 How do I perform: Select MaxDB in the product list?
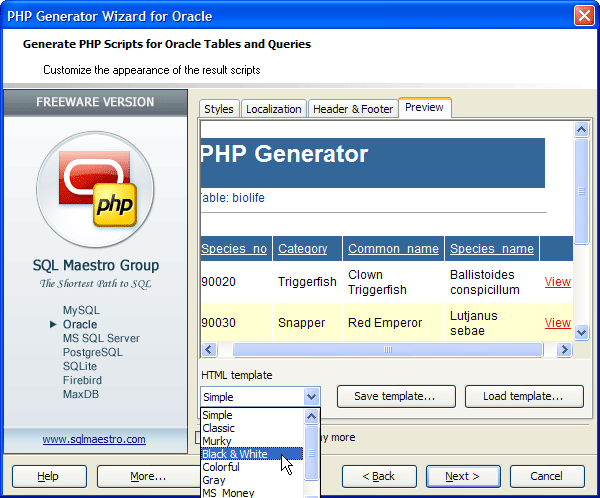(81, 394)
